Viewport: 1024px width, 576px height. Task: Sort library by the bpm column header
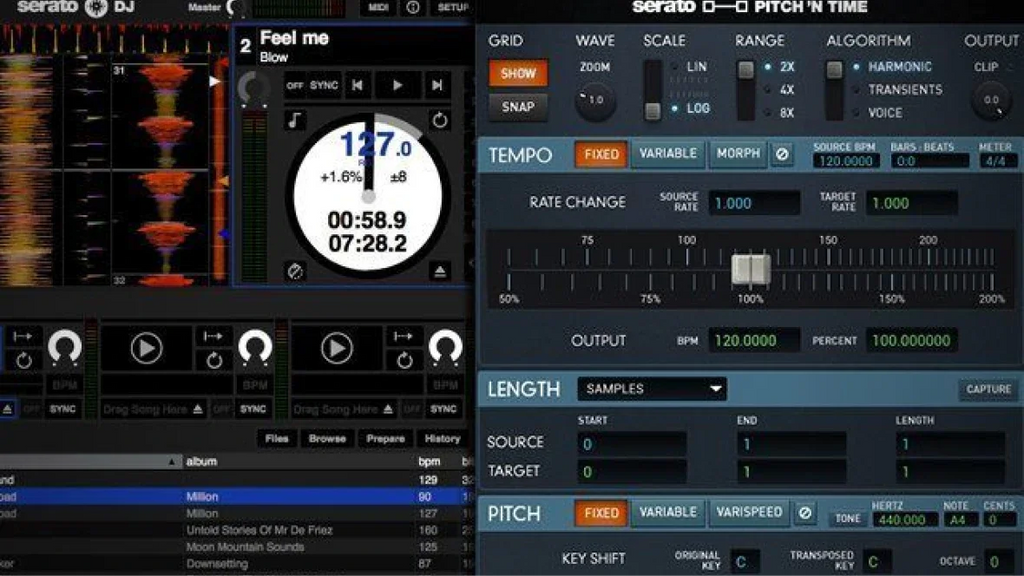(428, 462)
